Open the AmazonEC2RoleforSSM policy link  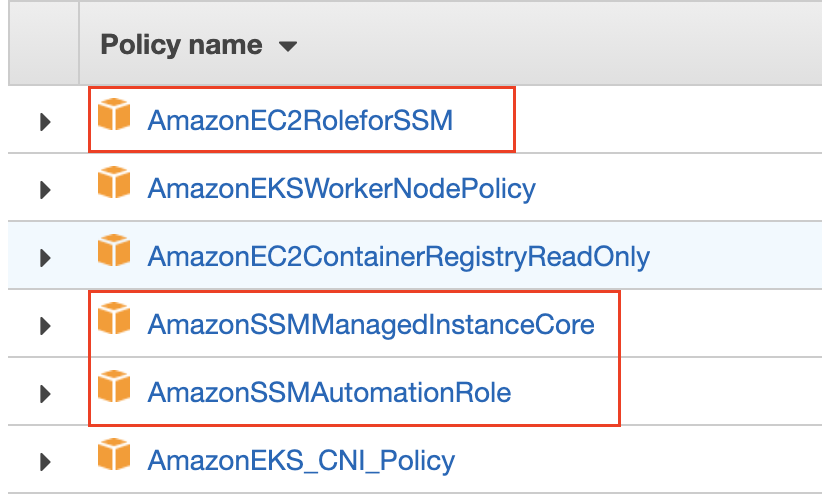click(300, 121)
